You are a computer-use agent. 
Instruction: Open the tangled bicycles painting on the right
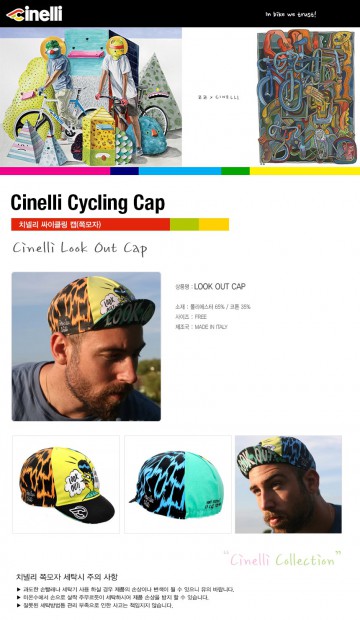tap(305, 97)
